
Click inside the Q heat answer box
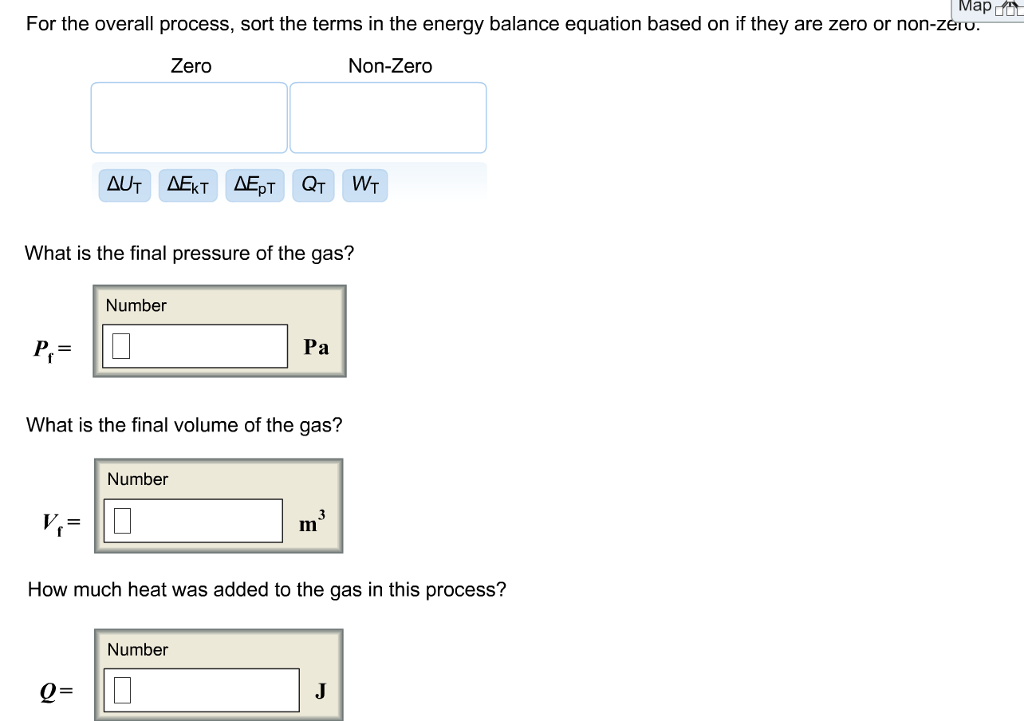205,689
